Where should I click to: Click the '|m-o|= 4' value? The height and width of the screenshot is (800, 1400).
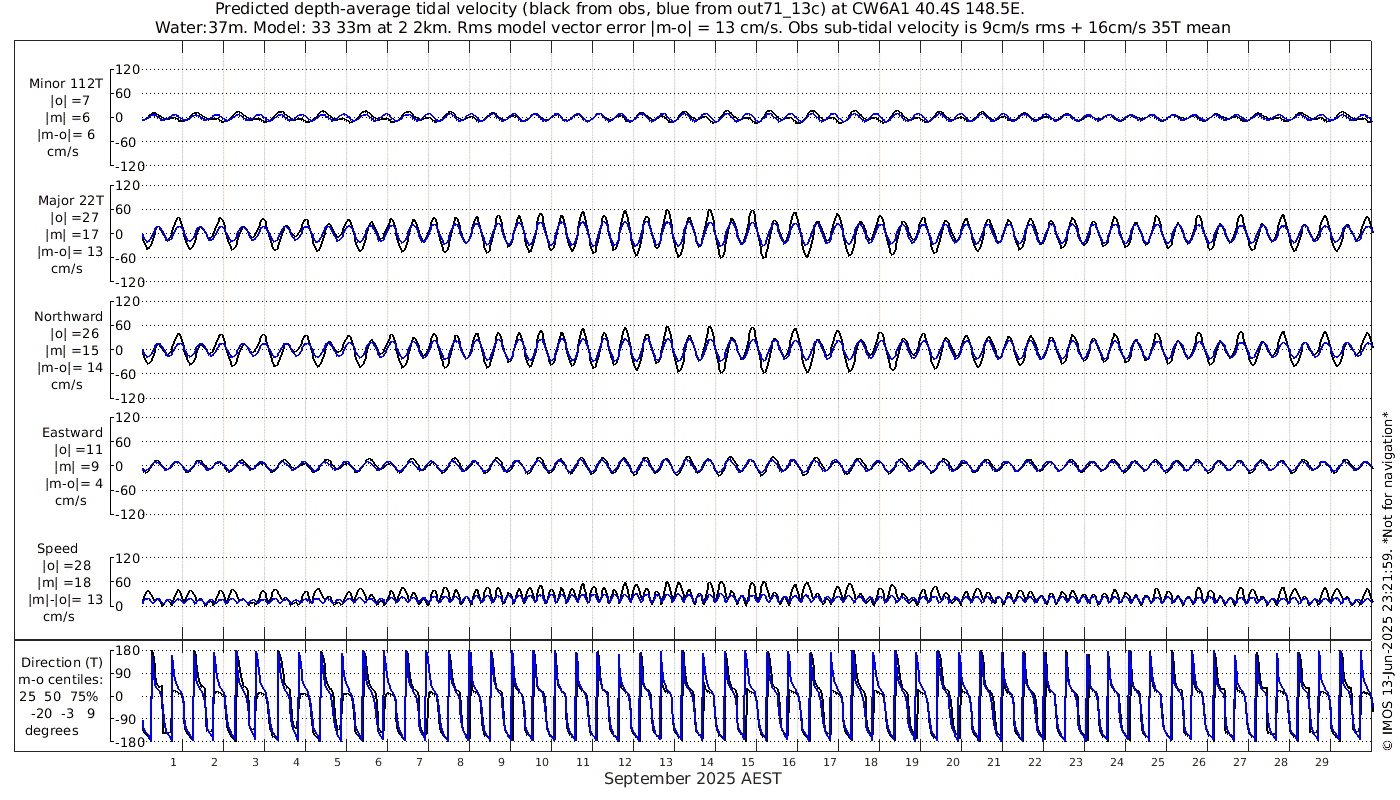(x=74, y=484)
